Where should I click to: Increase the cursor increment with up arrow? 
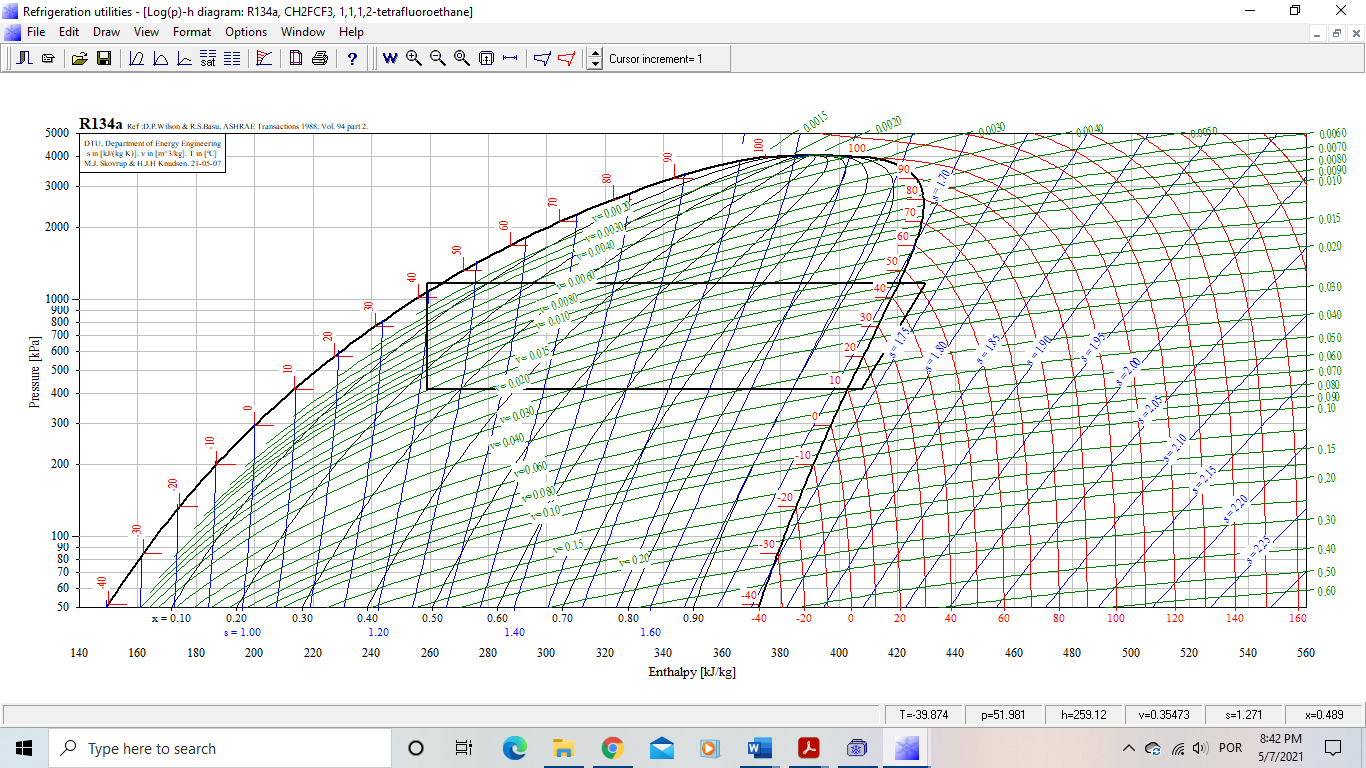pos(595,54)
